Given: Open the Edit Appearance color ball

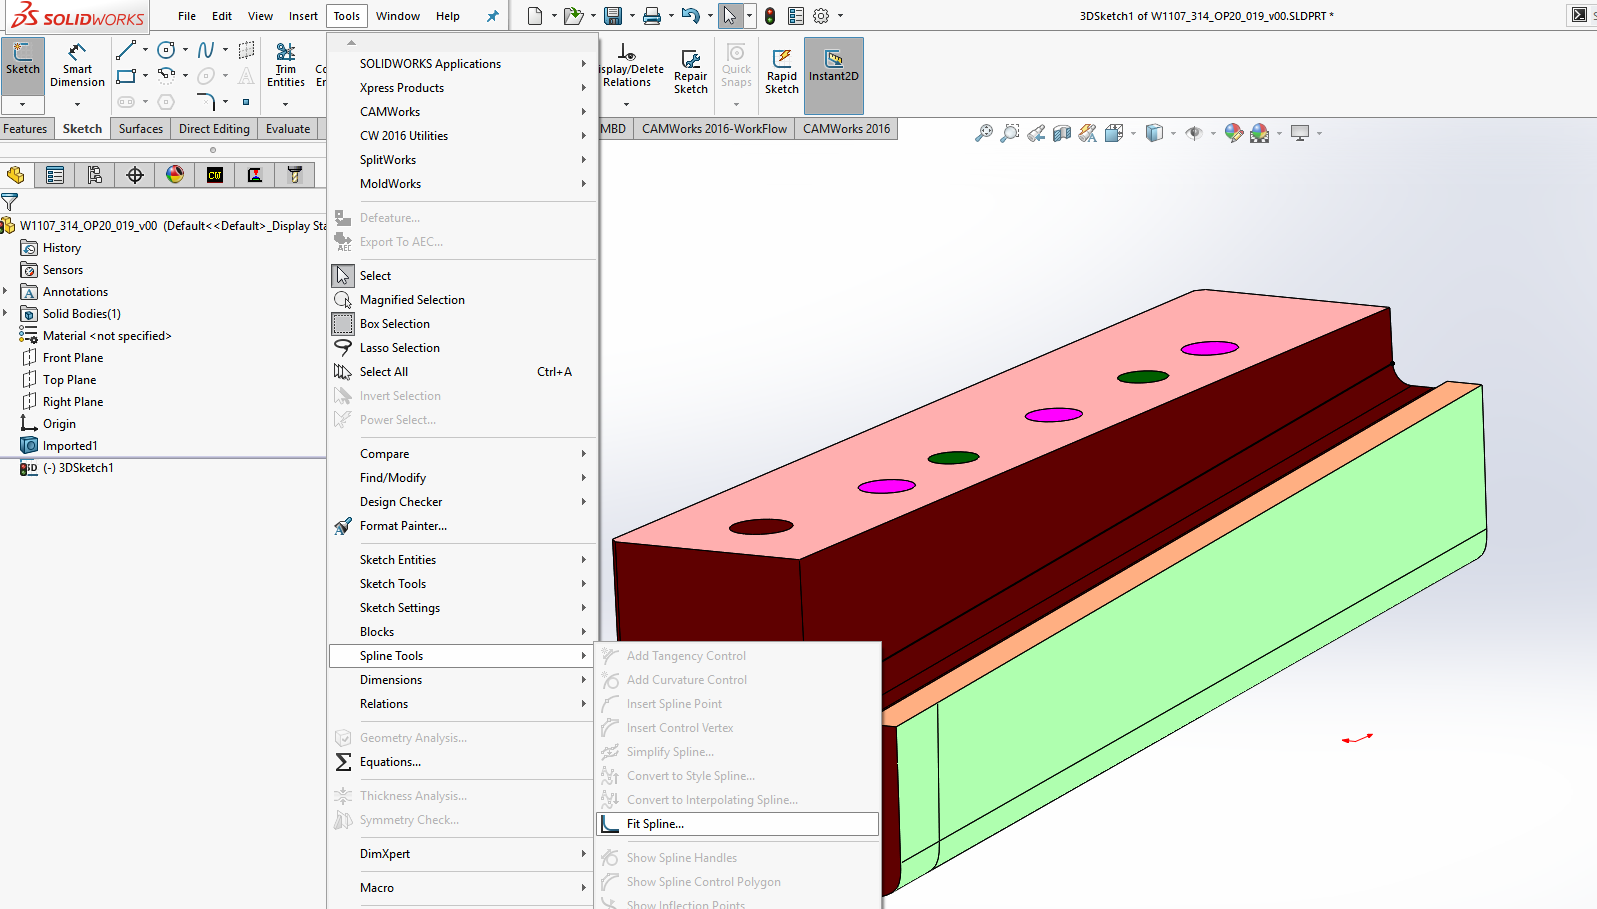Looking at the screenshot, I should click(1234, 133).
